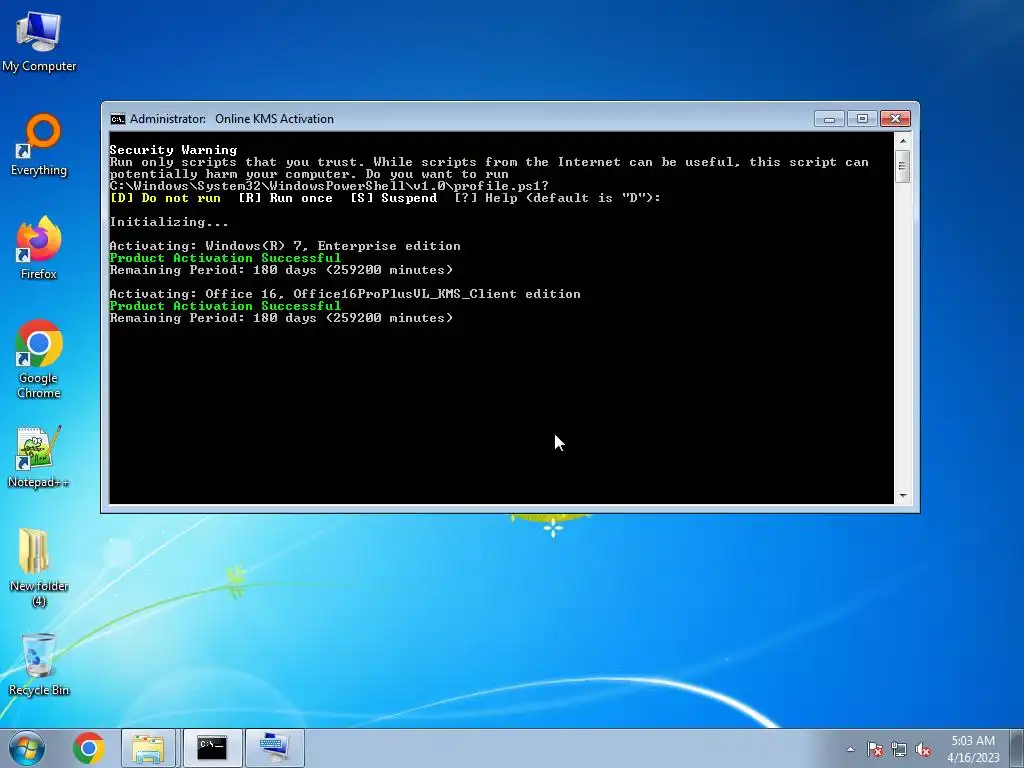Open the My Computer desktop icon

[x=39, y=42]
